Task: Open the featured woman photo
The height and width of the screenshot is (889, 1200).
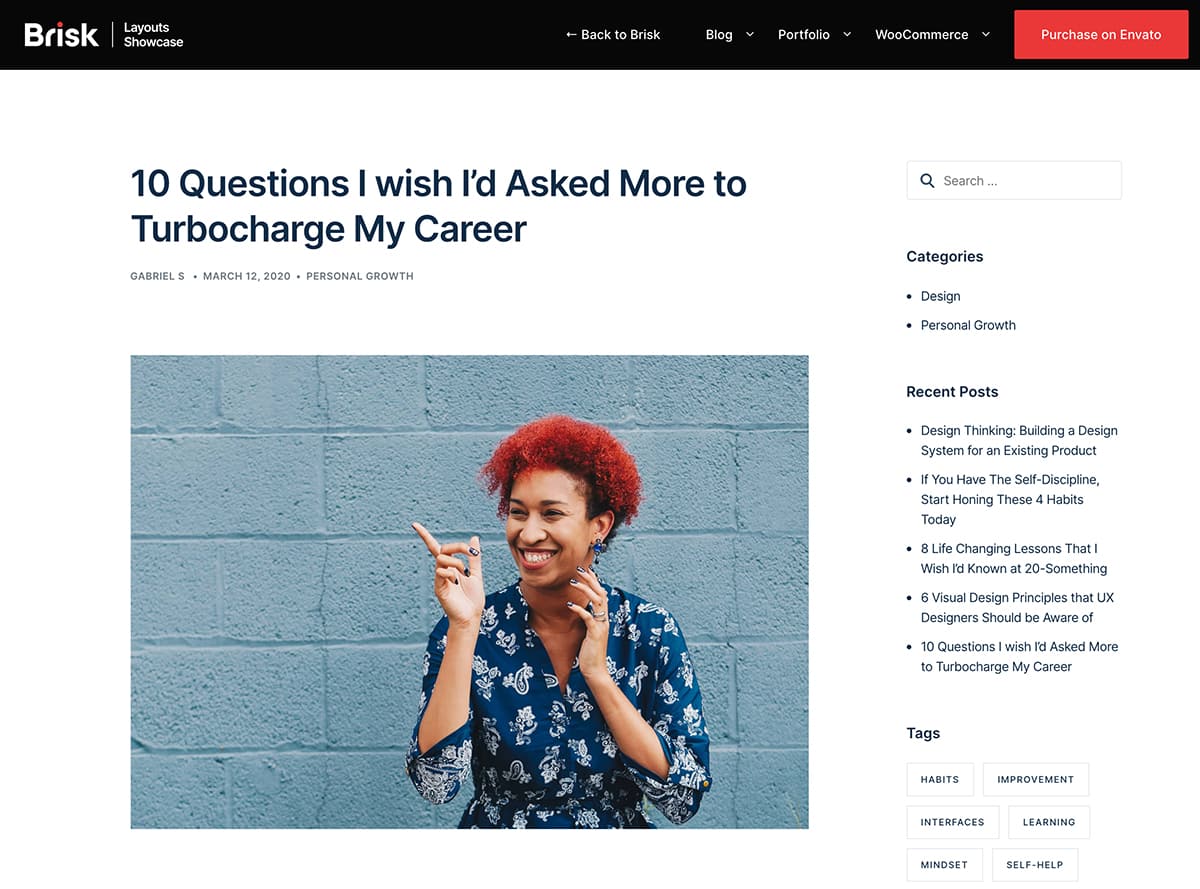Action: pos(469,592)
